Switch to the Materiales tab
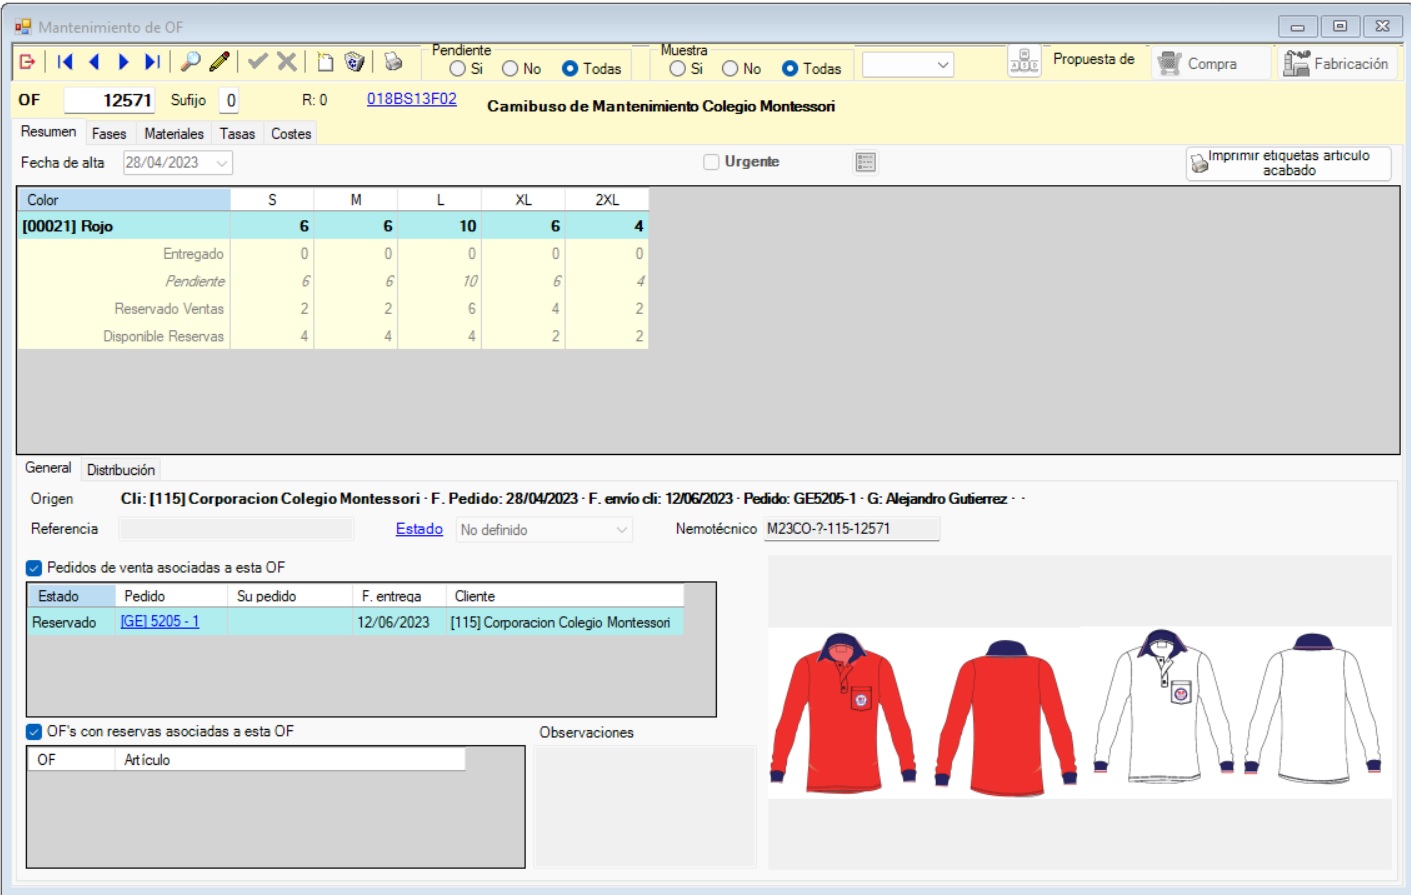 (173, 134)
